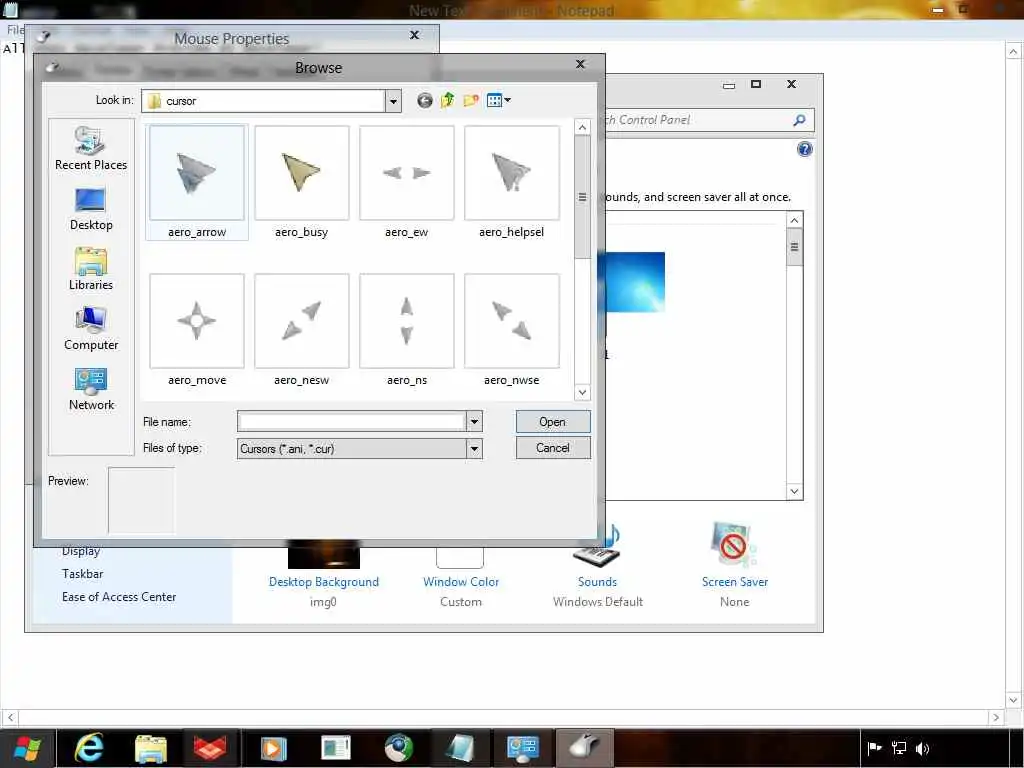The image size is (1024, 768).
Task: Switch to Control Panel taskbar icon
Action: click(523, 748)
